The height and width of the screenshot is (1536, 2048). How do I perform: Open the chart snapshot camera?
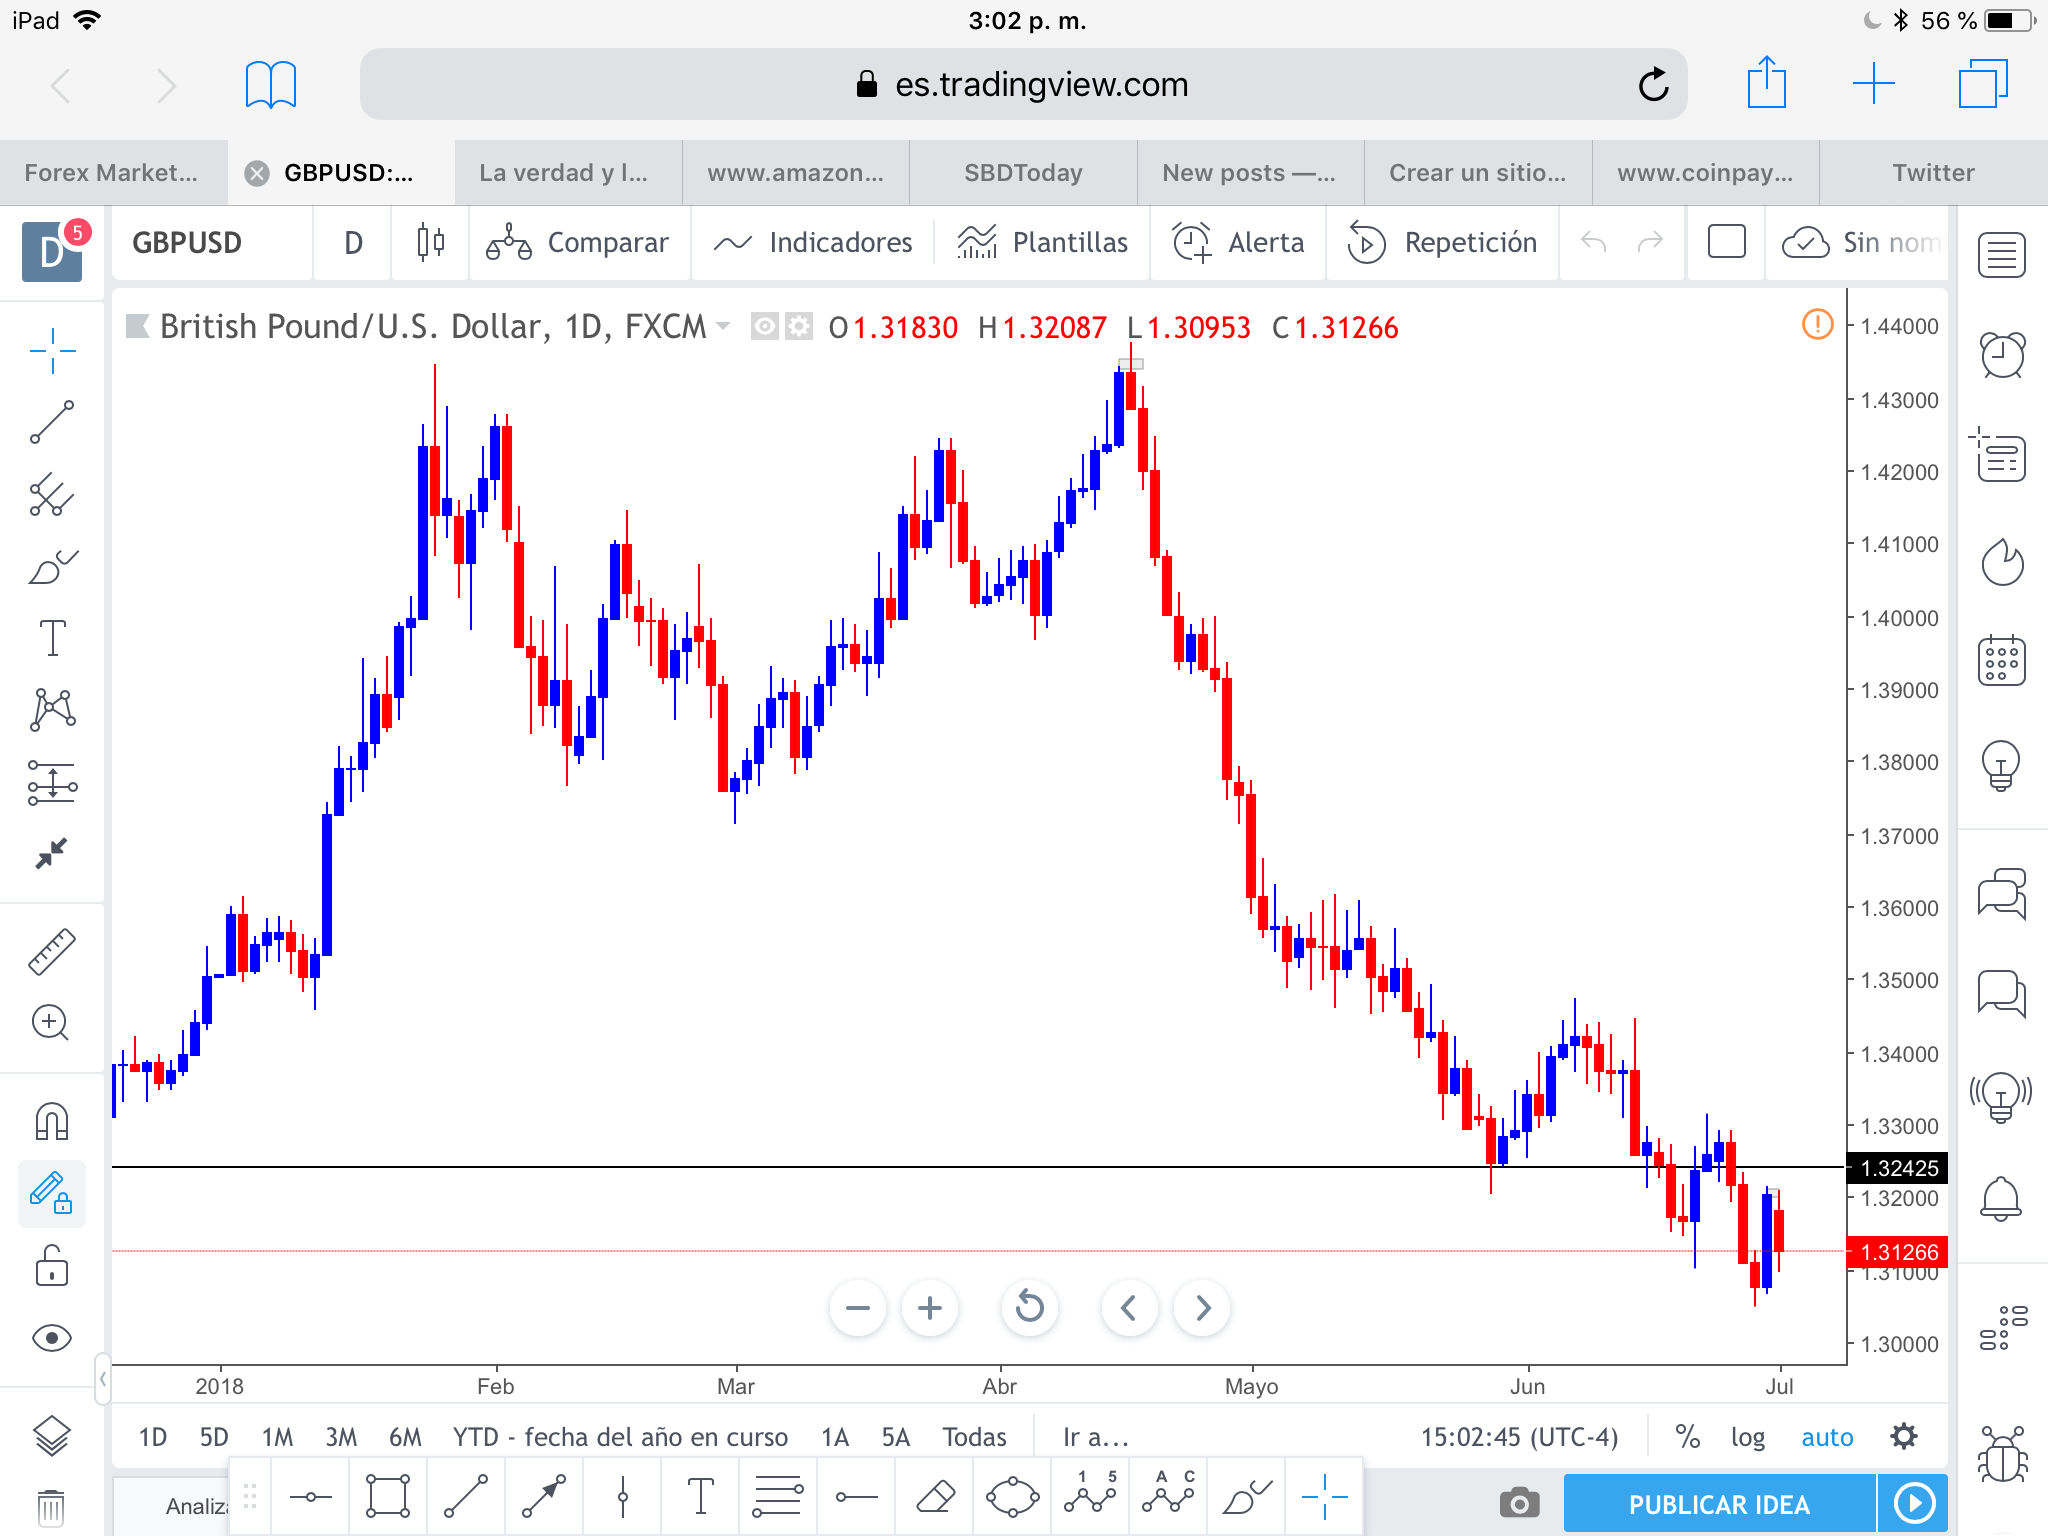[1519, 1503]
